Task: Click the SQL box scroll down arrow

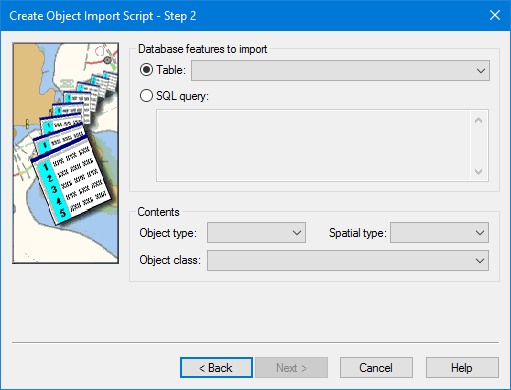Action: [479, 172]
